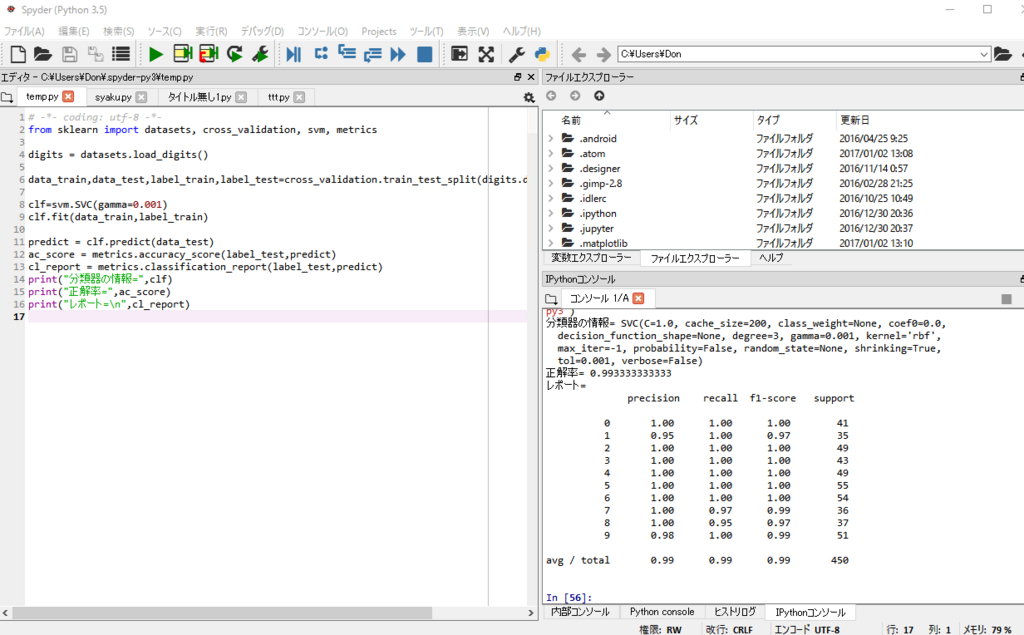Open the PYTHONPATH manager icon
This screenshot has height=635, width=1024.
click(542, 54)
